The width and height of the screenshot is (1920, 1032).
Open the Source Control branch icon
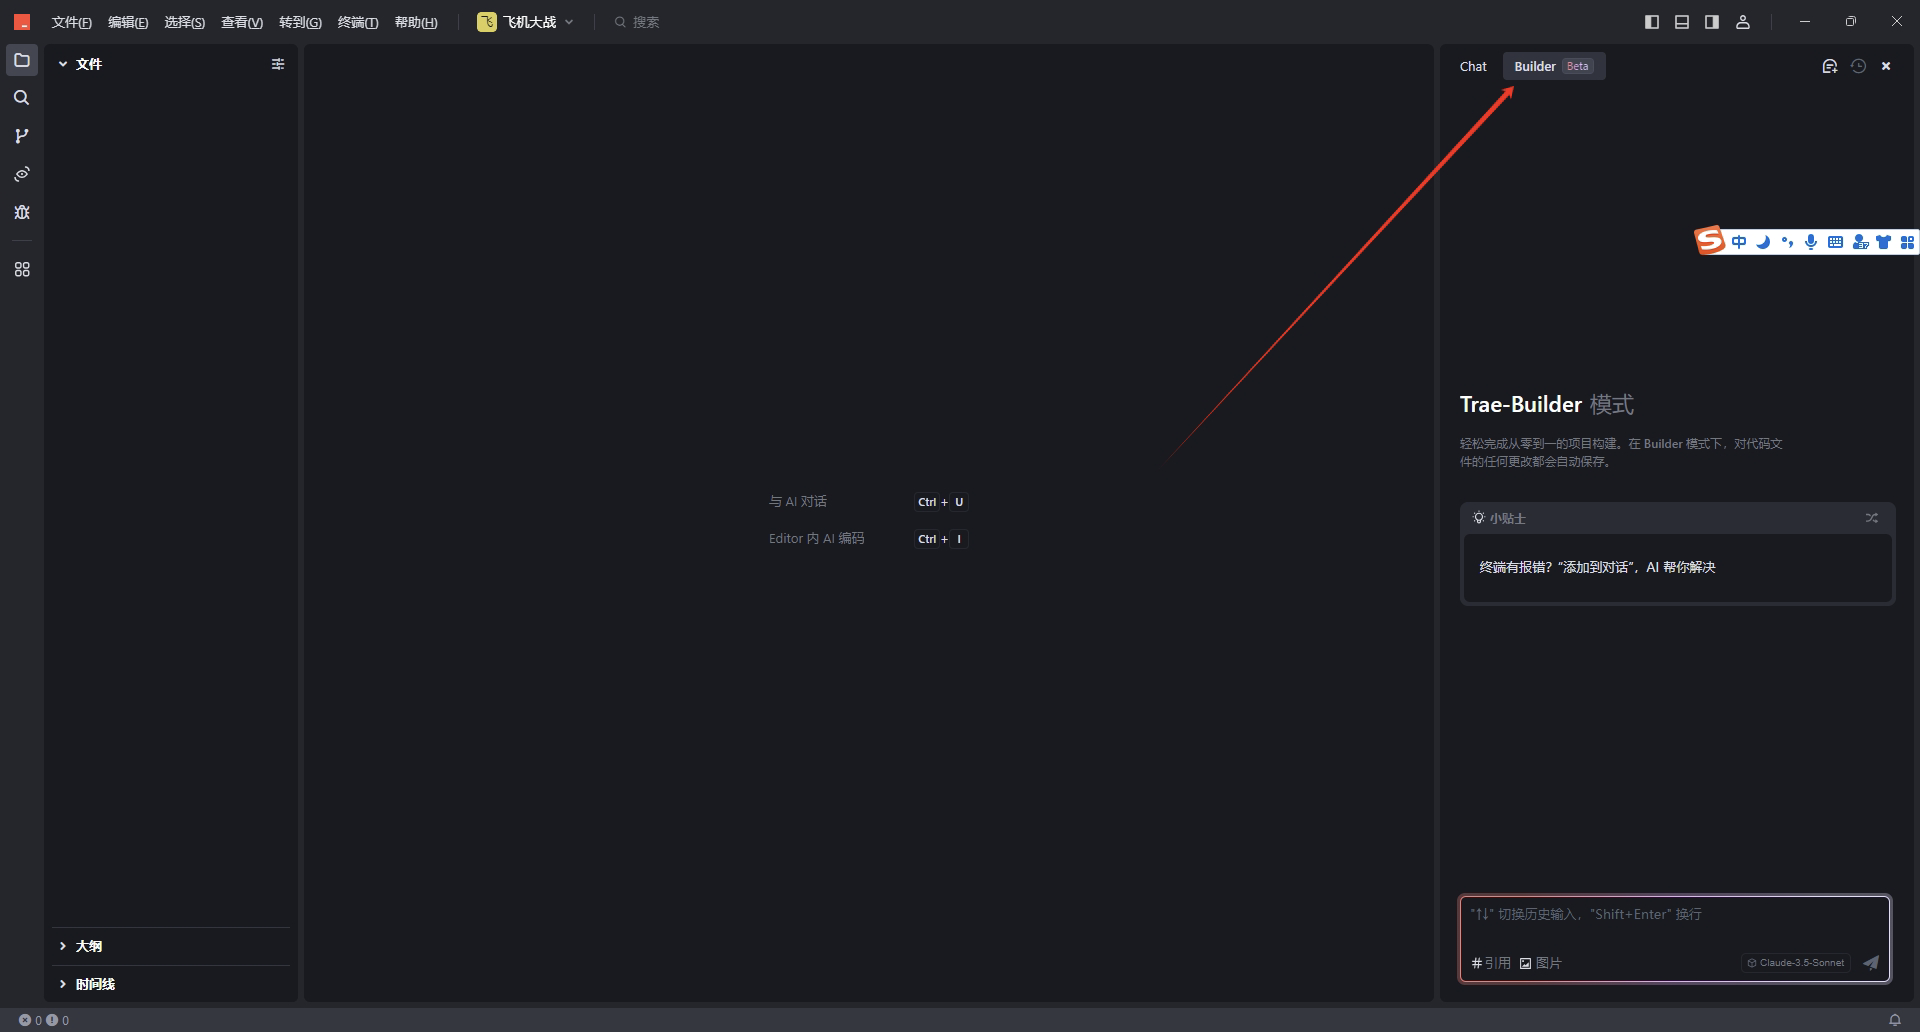click(22, 136)
